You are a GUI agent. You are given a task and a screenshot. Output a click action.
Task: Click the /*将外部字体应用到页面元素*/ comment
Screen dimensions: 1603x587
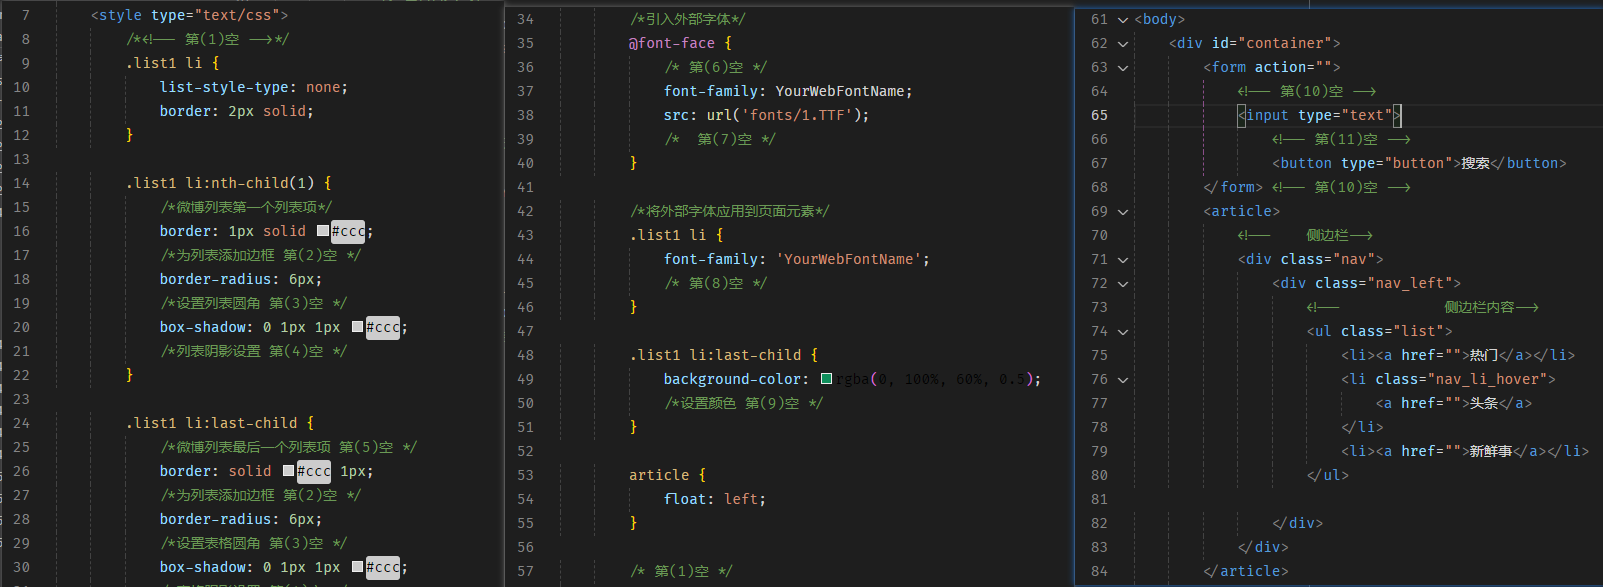point(729,211)
